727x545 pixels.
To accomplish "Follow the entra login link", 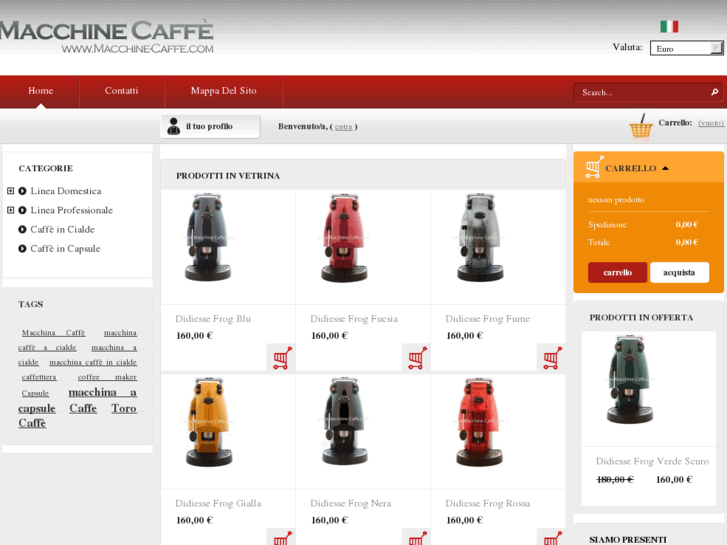I will tap(344, 127).
